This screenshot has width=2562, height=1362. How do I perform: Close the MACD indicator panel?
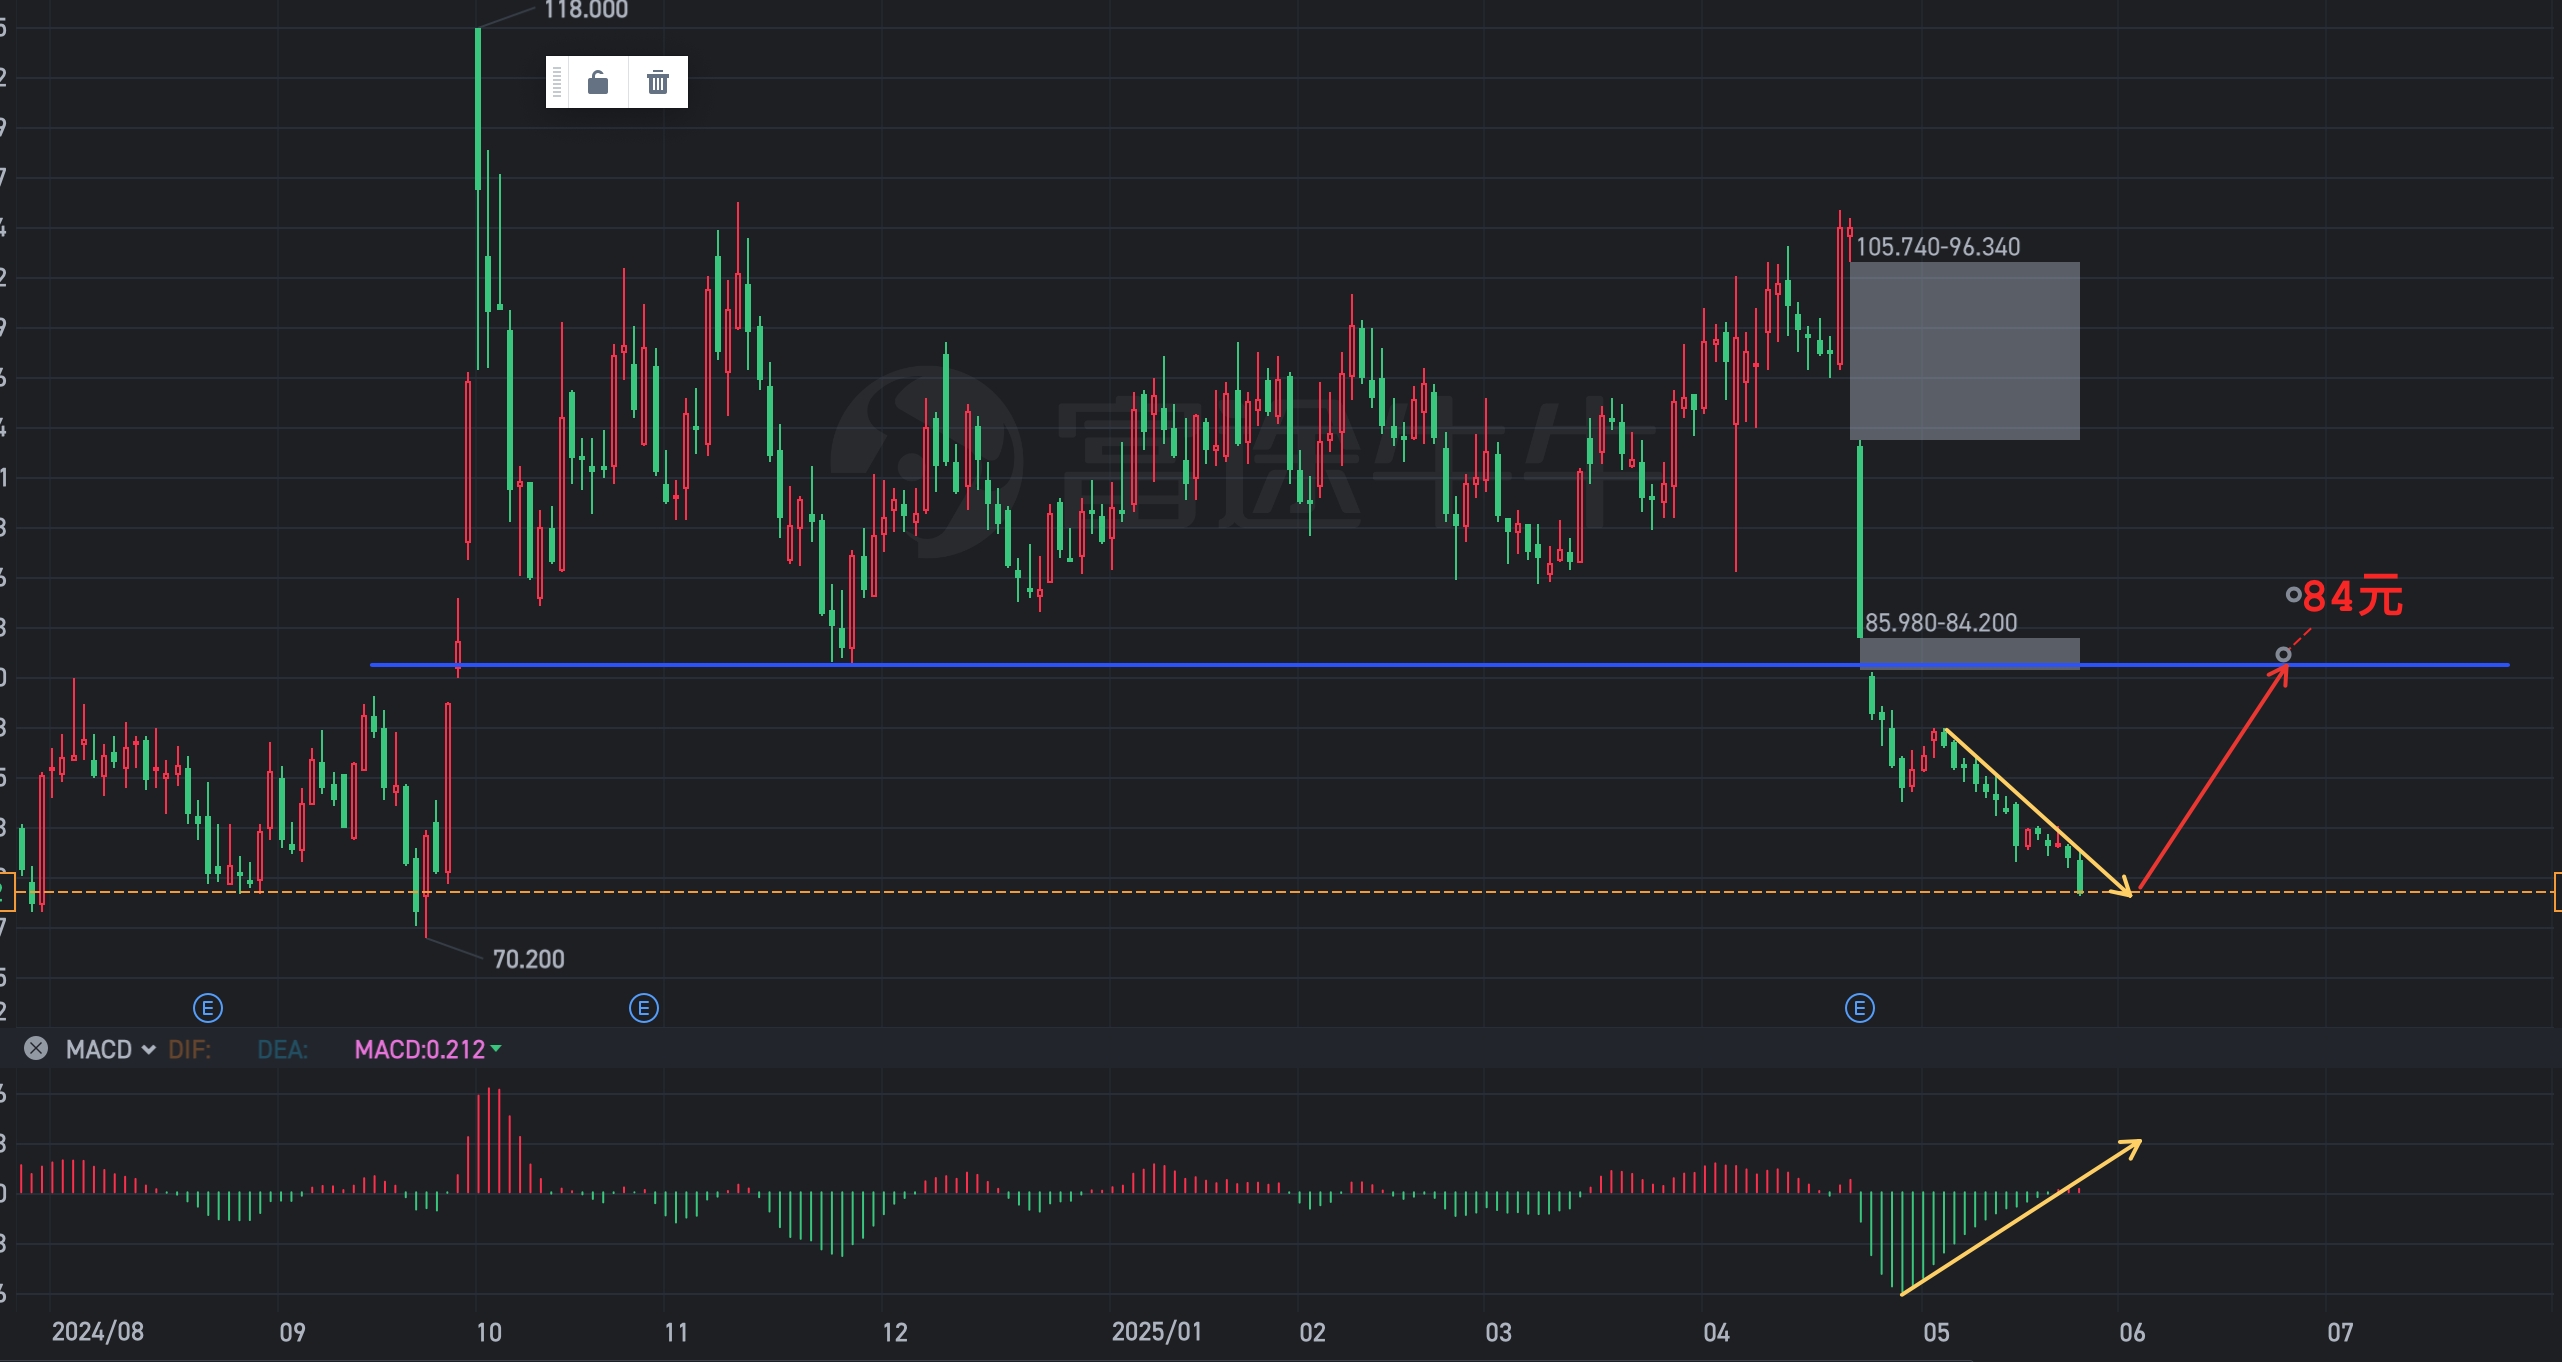pos(36,1049)
